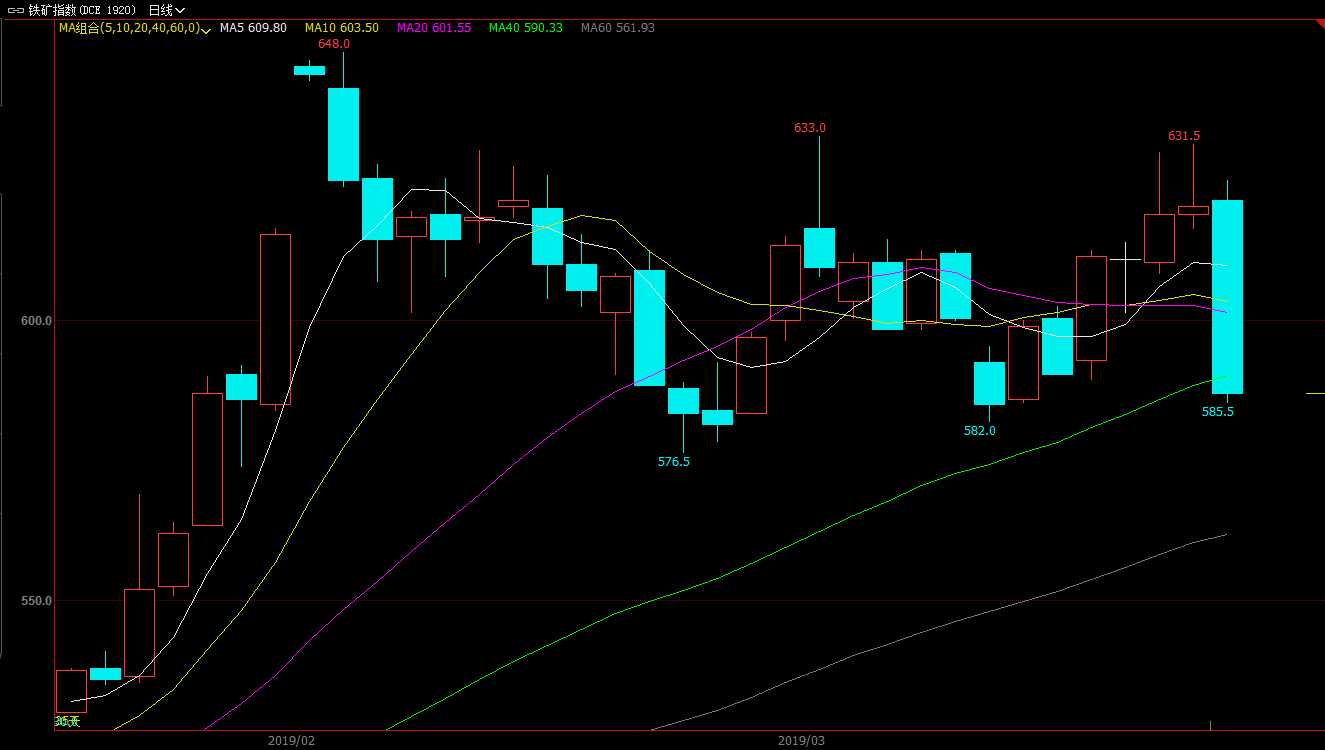Image resolution: width=1325 pixels, height=750 pixels.
Task: Click the 2019/02 date axis label
Action: point(291,741)
